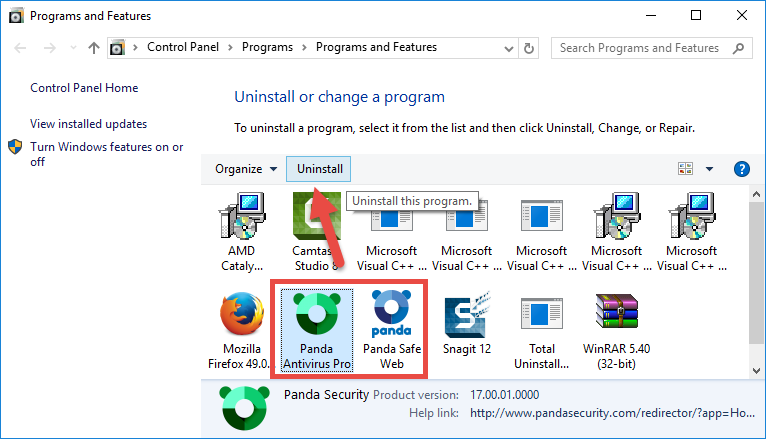The image size is (766, 439).
Task: Click the change view icon in toolbar
Action: [x=685, y=169]
